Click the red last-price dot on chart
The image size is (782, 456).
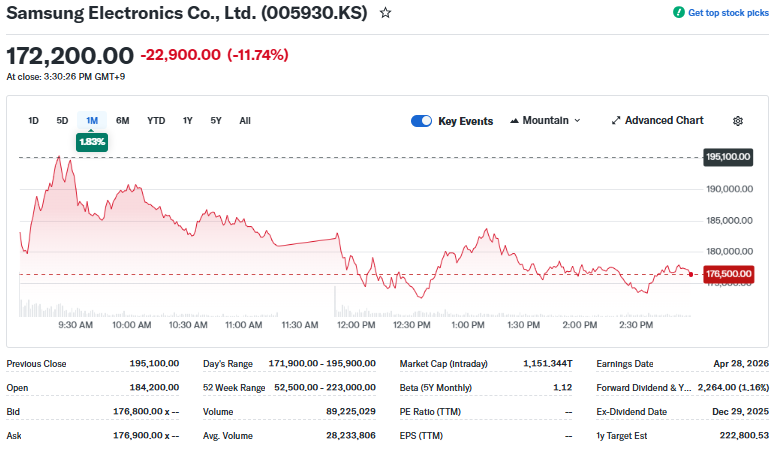[691, 274]
